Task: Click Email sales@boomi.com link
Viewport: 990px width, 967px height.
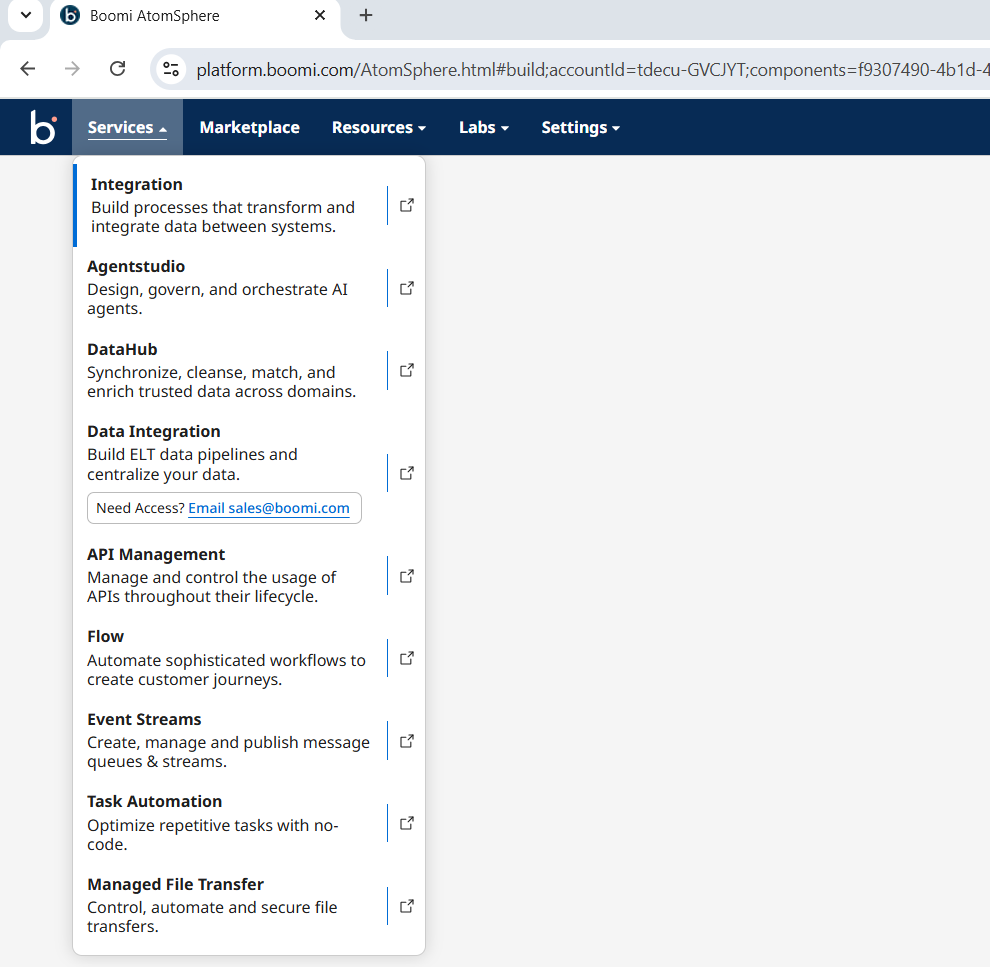Action: pos(269,508)
